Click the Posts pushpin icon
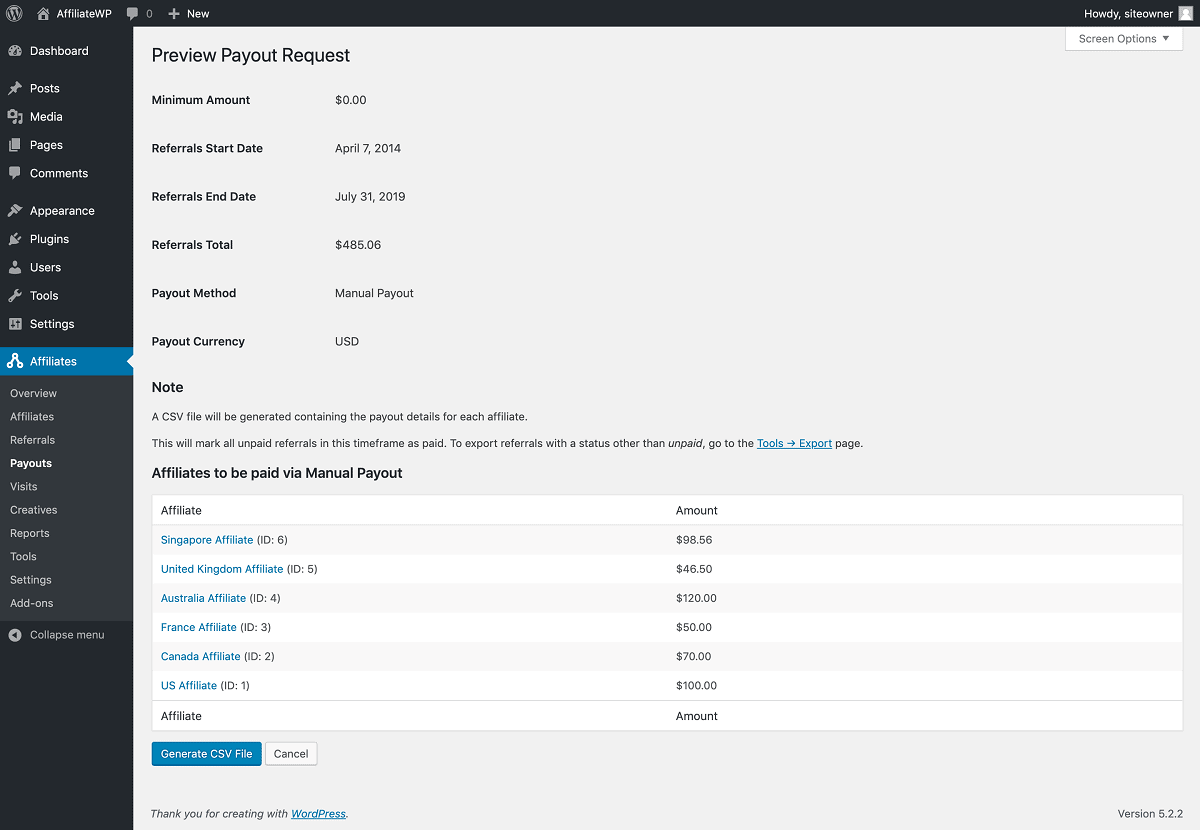The width and height of the screenshot is (1200, 830). point(15,88)
